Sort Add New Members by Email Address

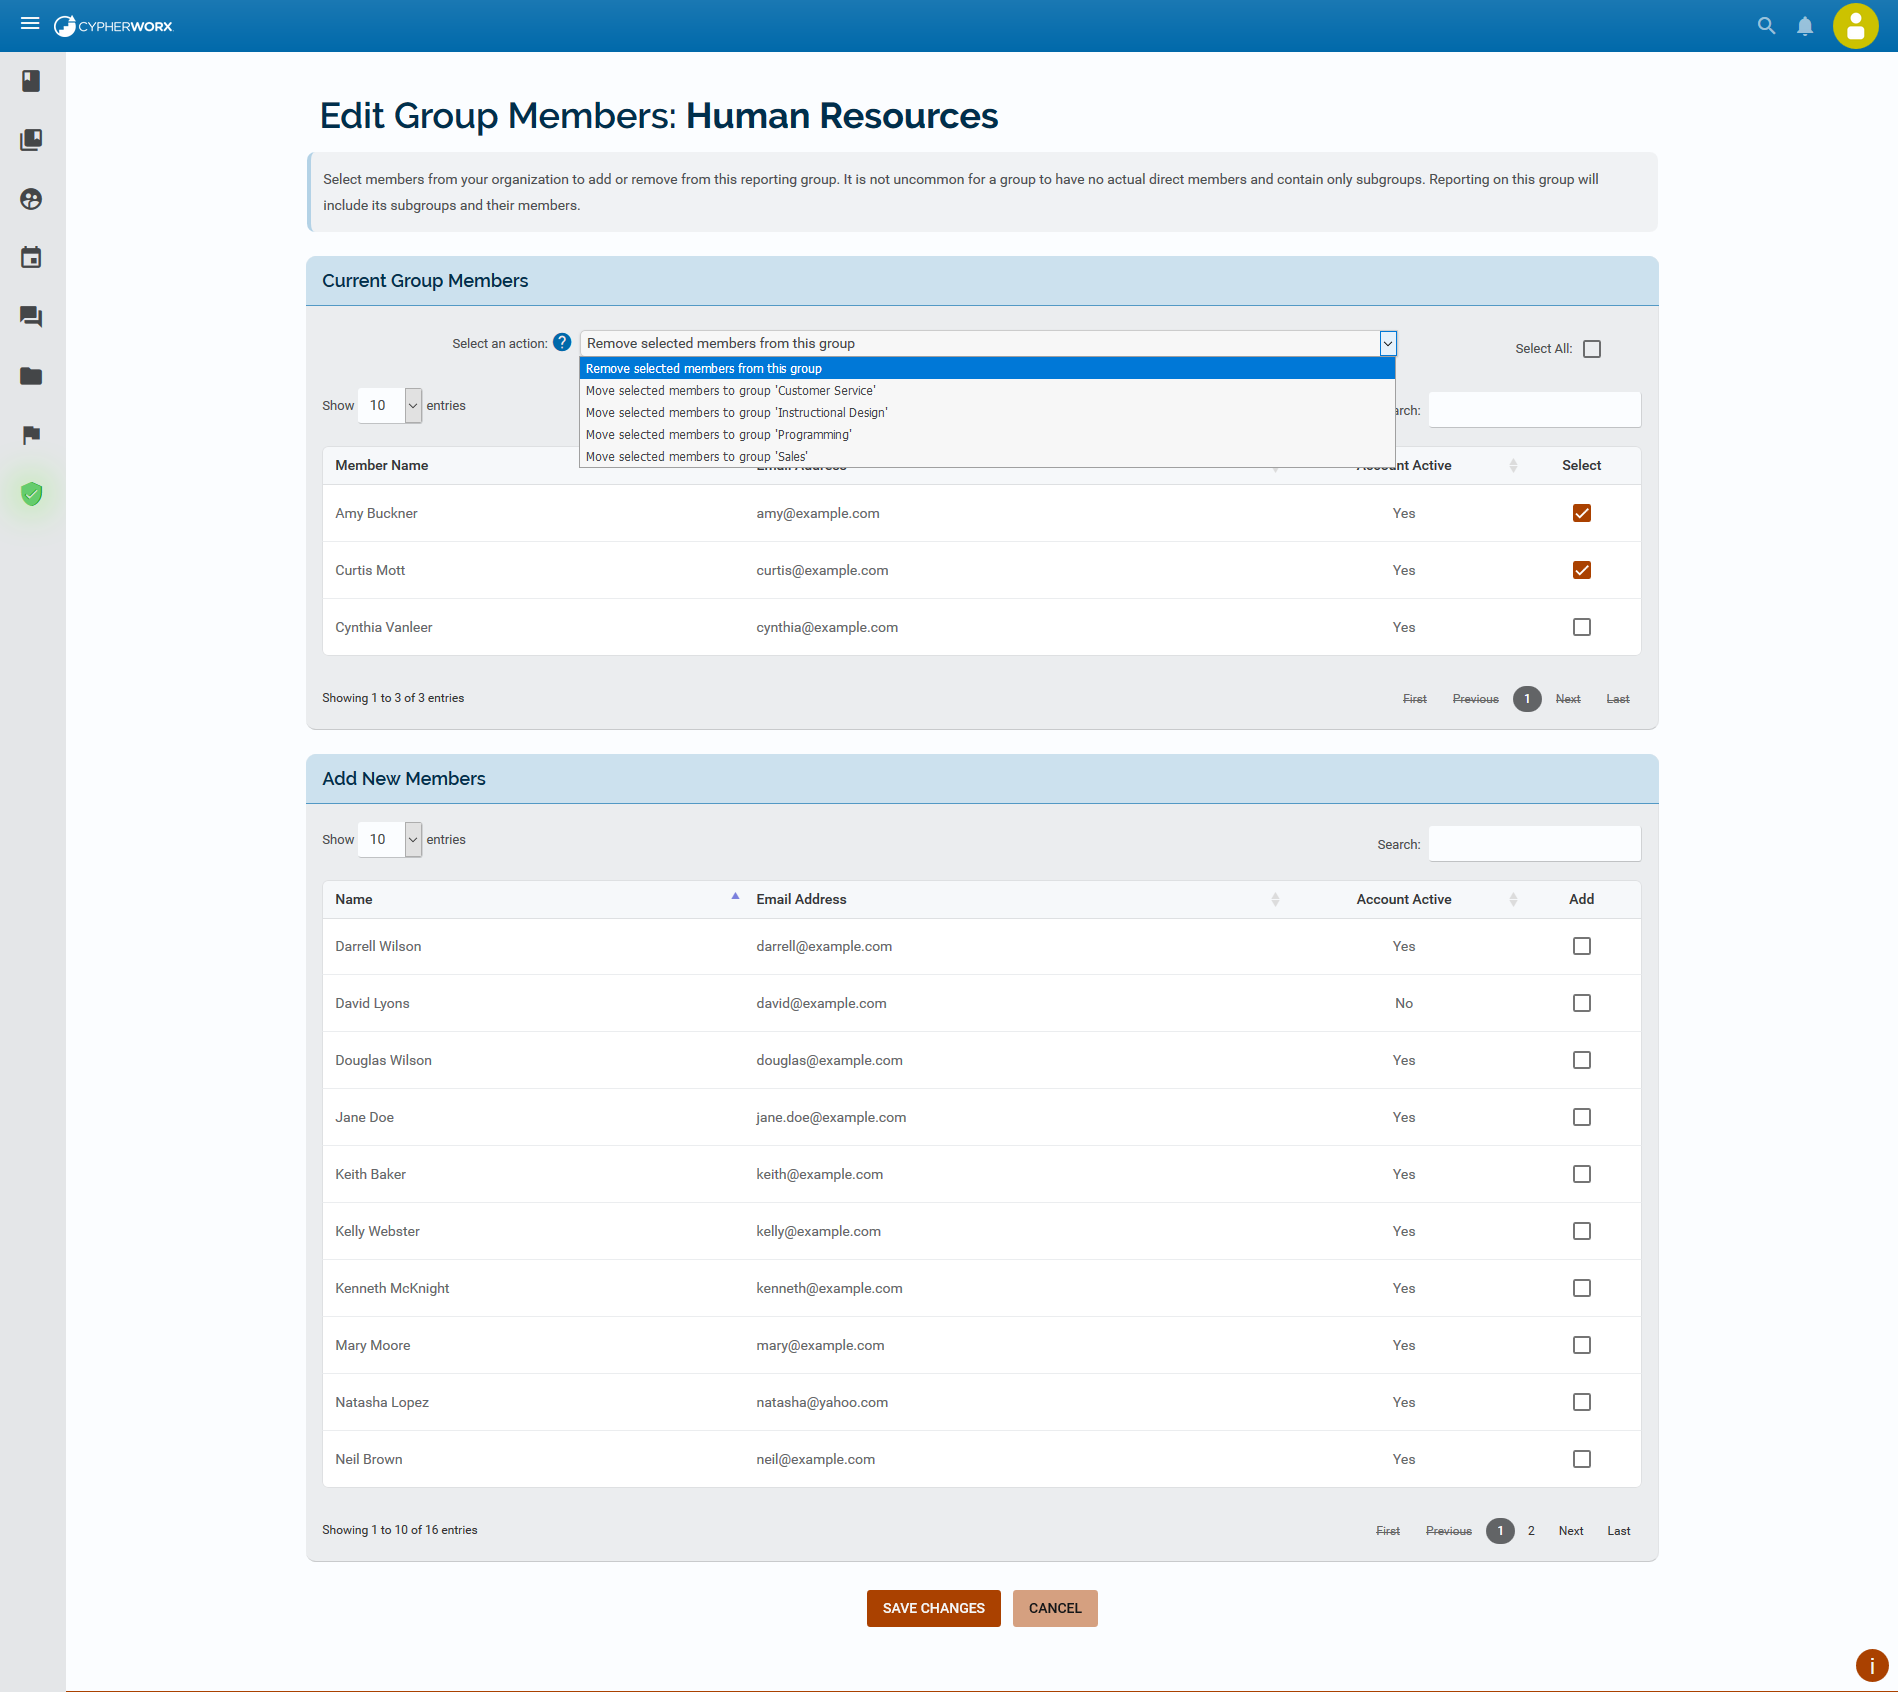tap(1275, 899)
